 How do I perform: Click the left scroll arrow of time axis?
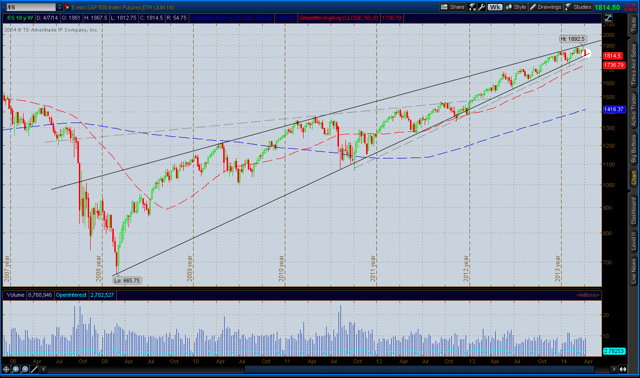pyautogui.click(x=43, y=369)
